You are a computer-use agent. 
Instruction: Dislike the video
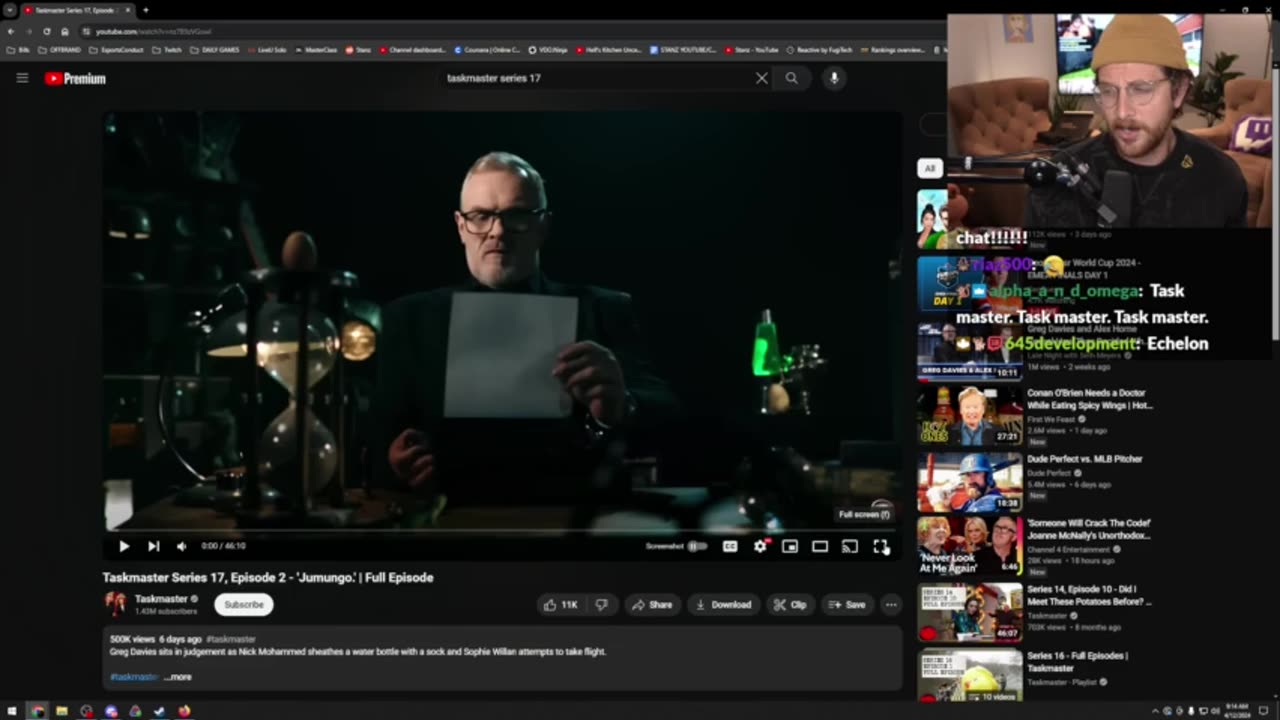pos(601,605)
